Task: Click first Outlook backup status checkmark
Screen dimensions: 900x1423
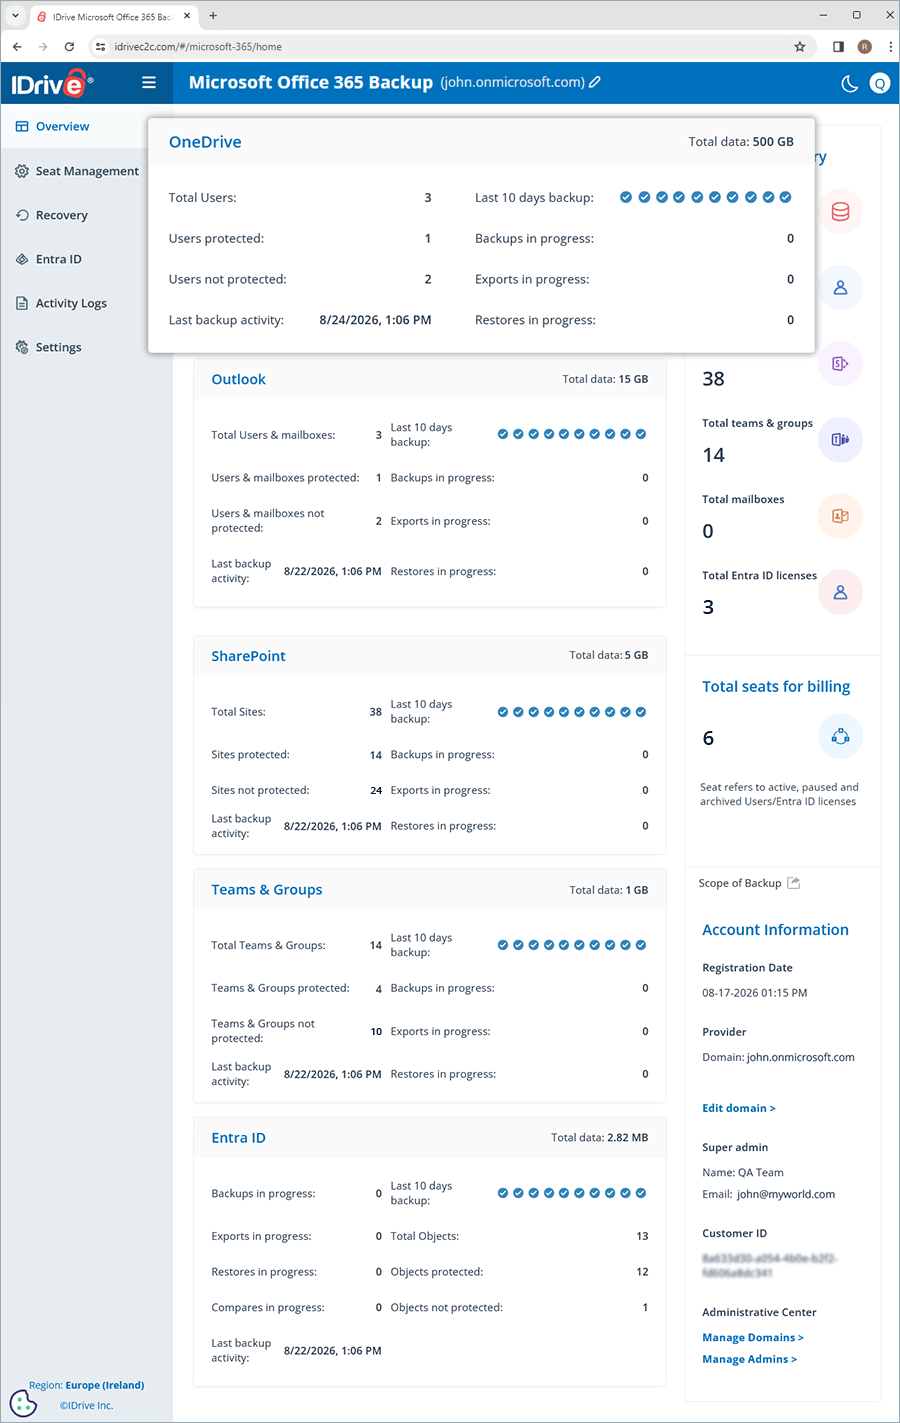Action: click(x=503, y=434)
